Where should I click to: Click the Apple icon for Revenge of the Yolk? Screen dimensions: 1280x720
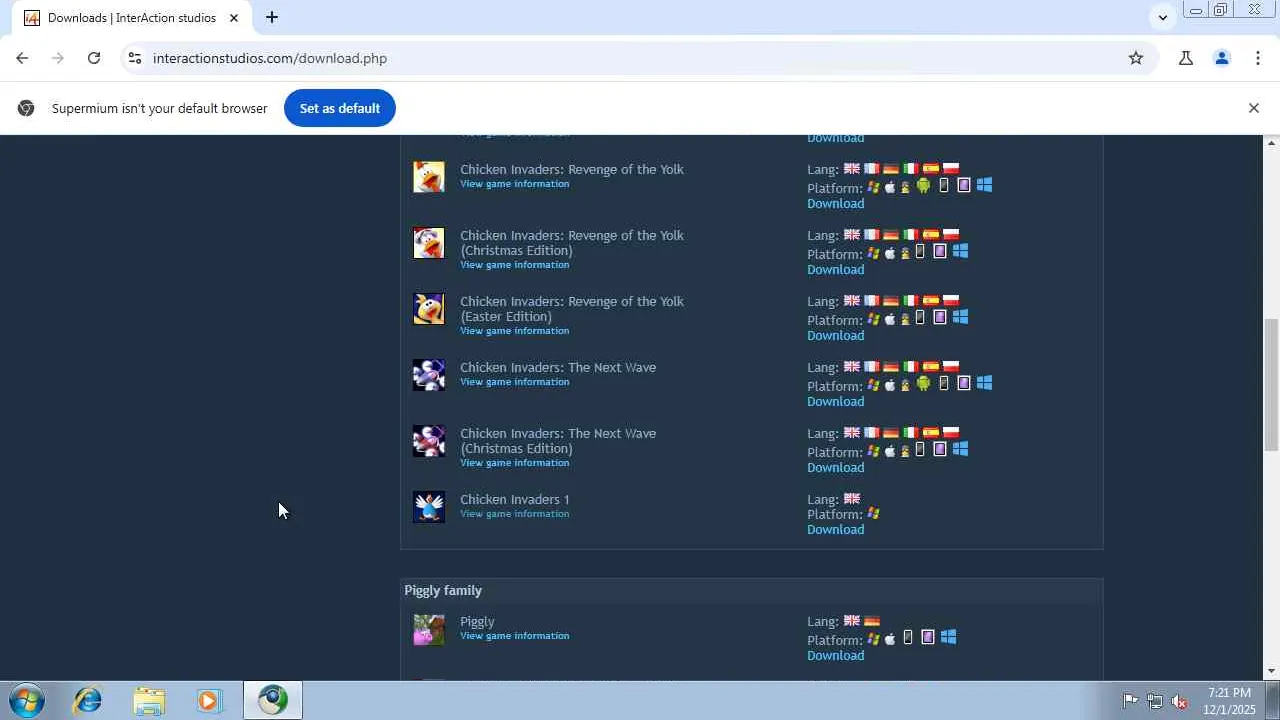coord(890,187)
